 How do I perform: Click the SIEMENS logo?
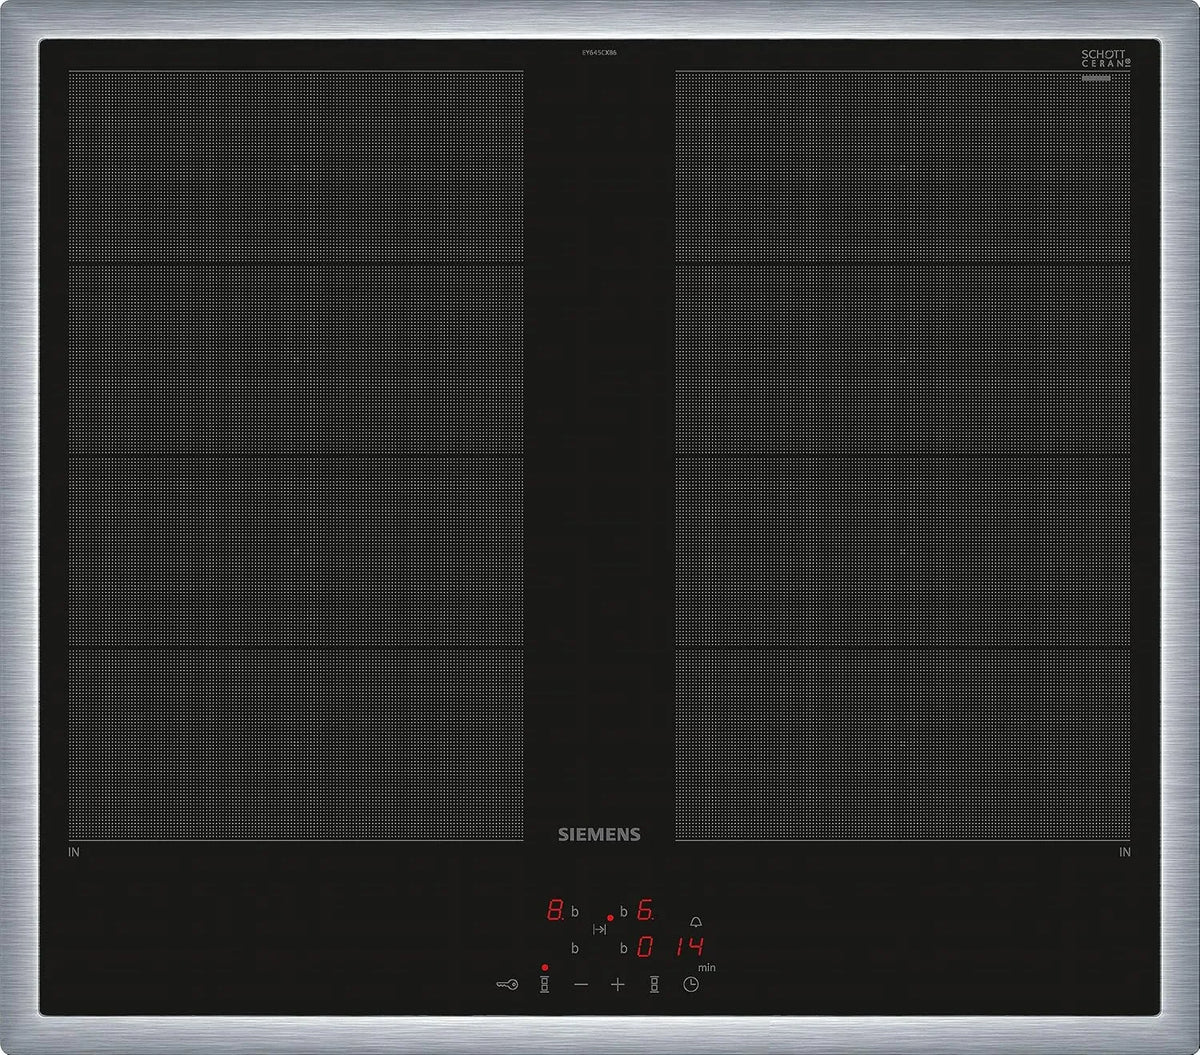(x=599, y=834)
